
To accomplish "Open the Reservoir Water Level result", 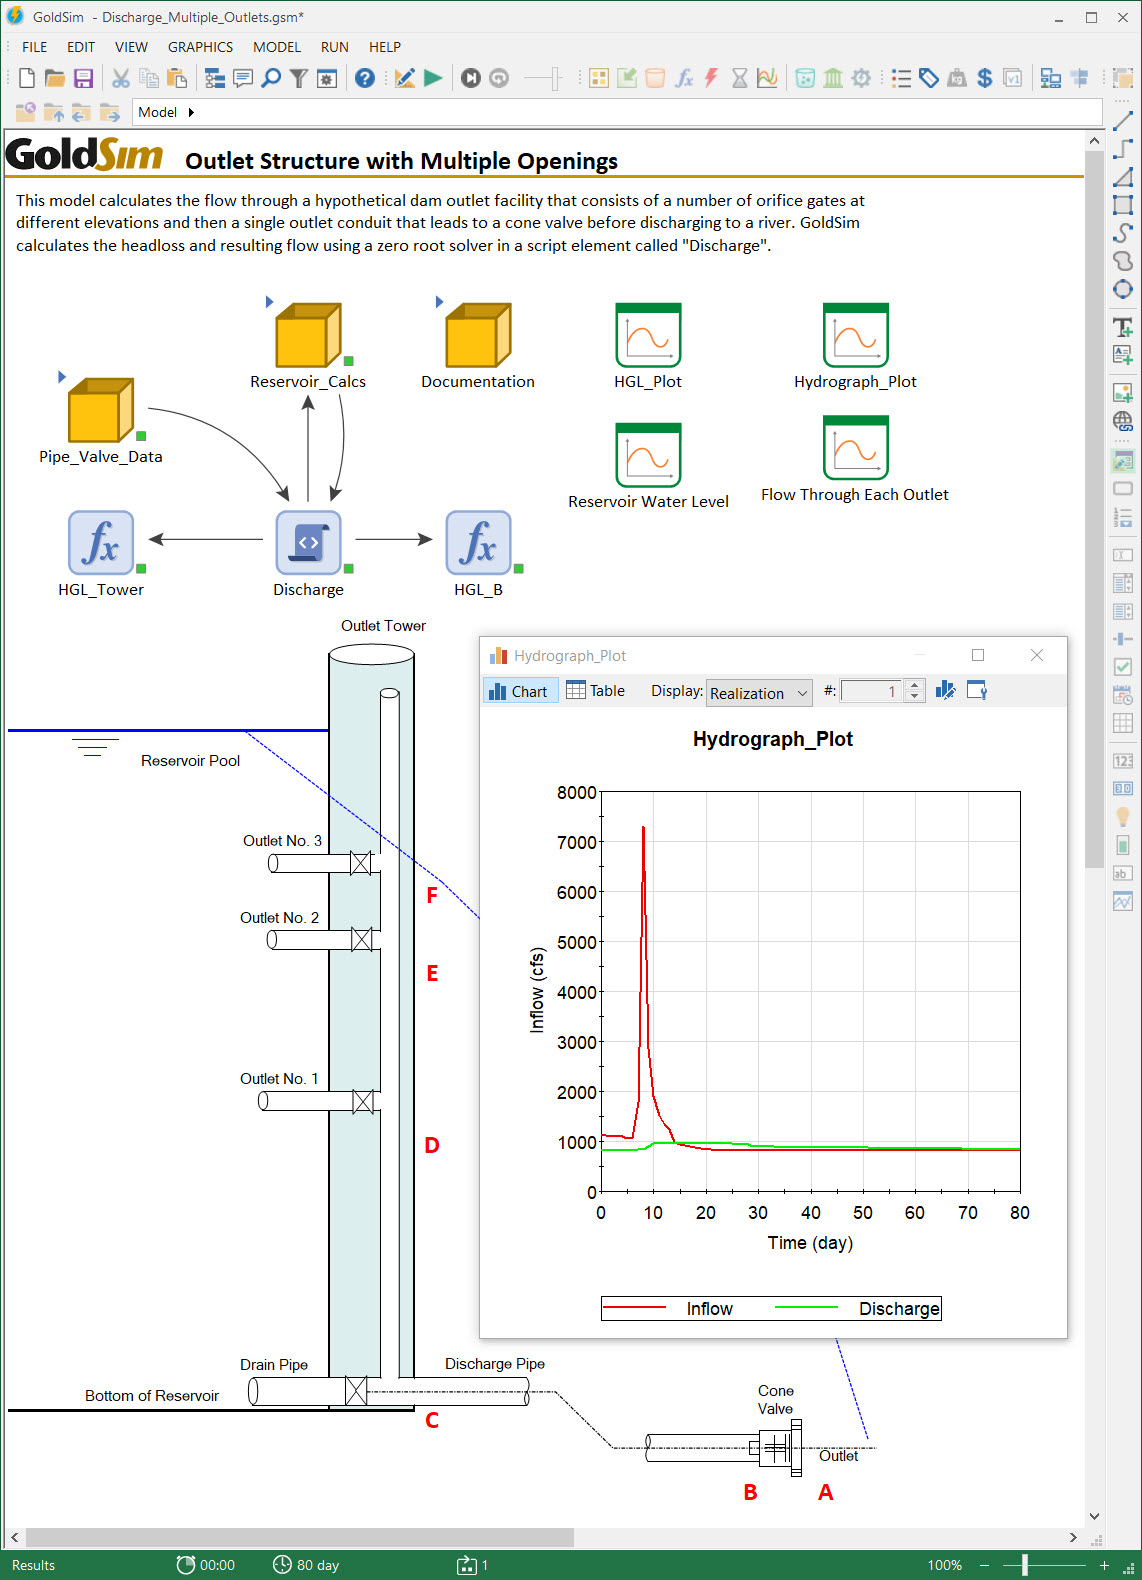I will click(x=648, y=455).
